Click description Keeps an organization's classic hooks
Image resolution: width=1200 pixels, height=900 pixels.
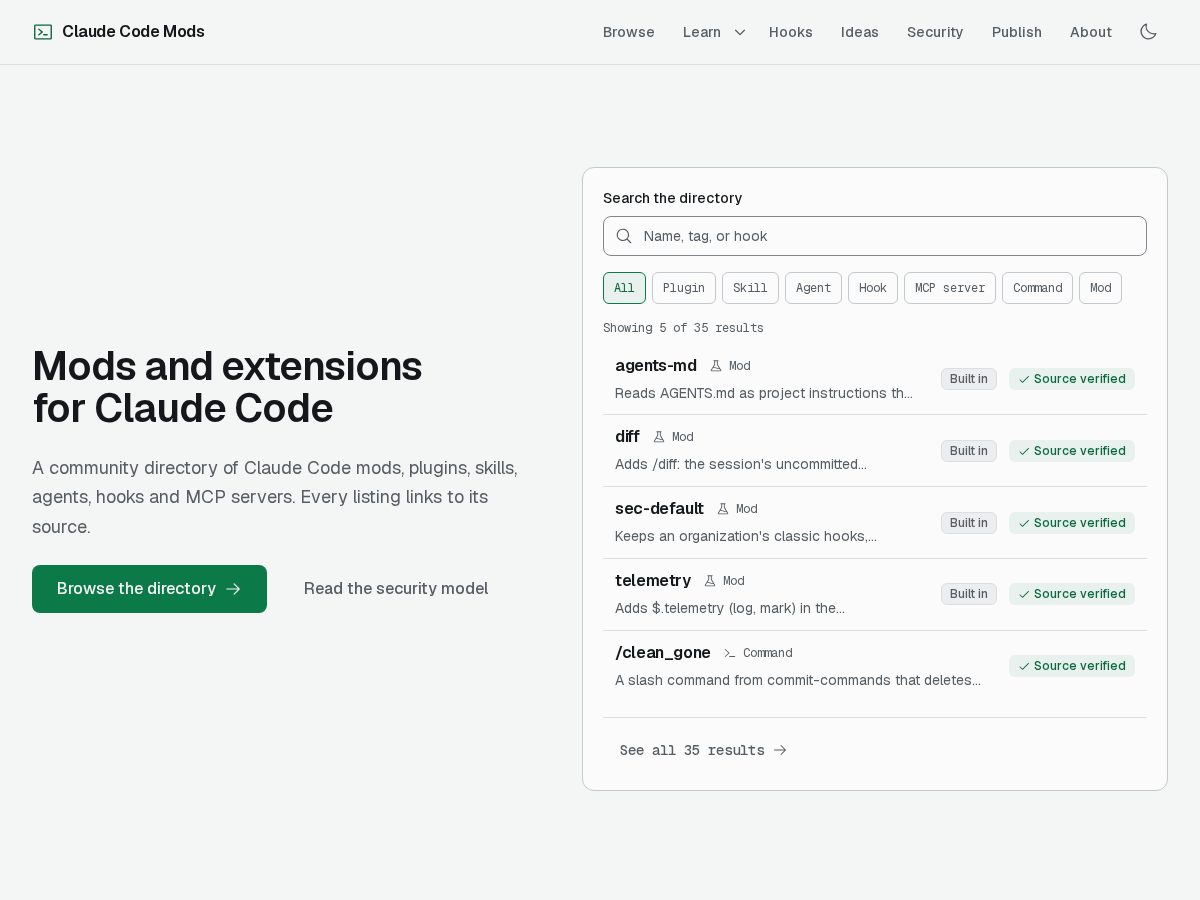click(746, 536)
